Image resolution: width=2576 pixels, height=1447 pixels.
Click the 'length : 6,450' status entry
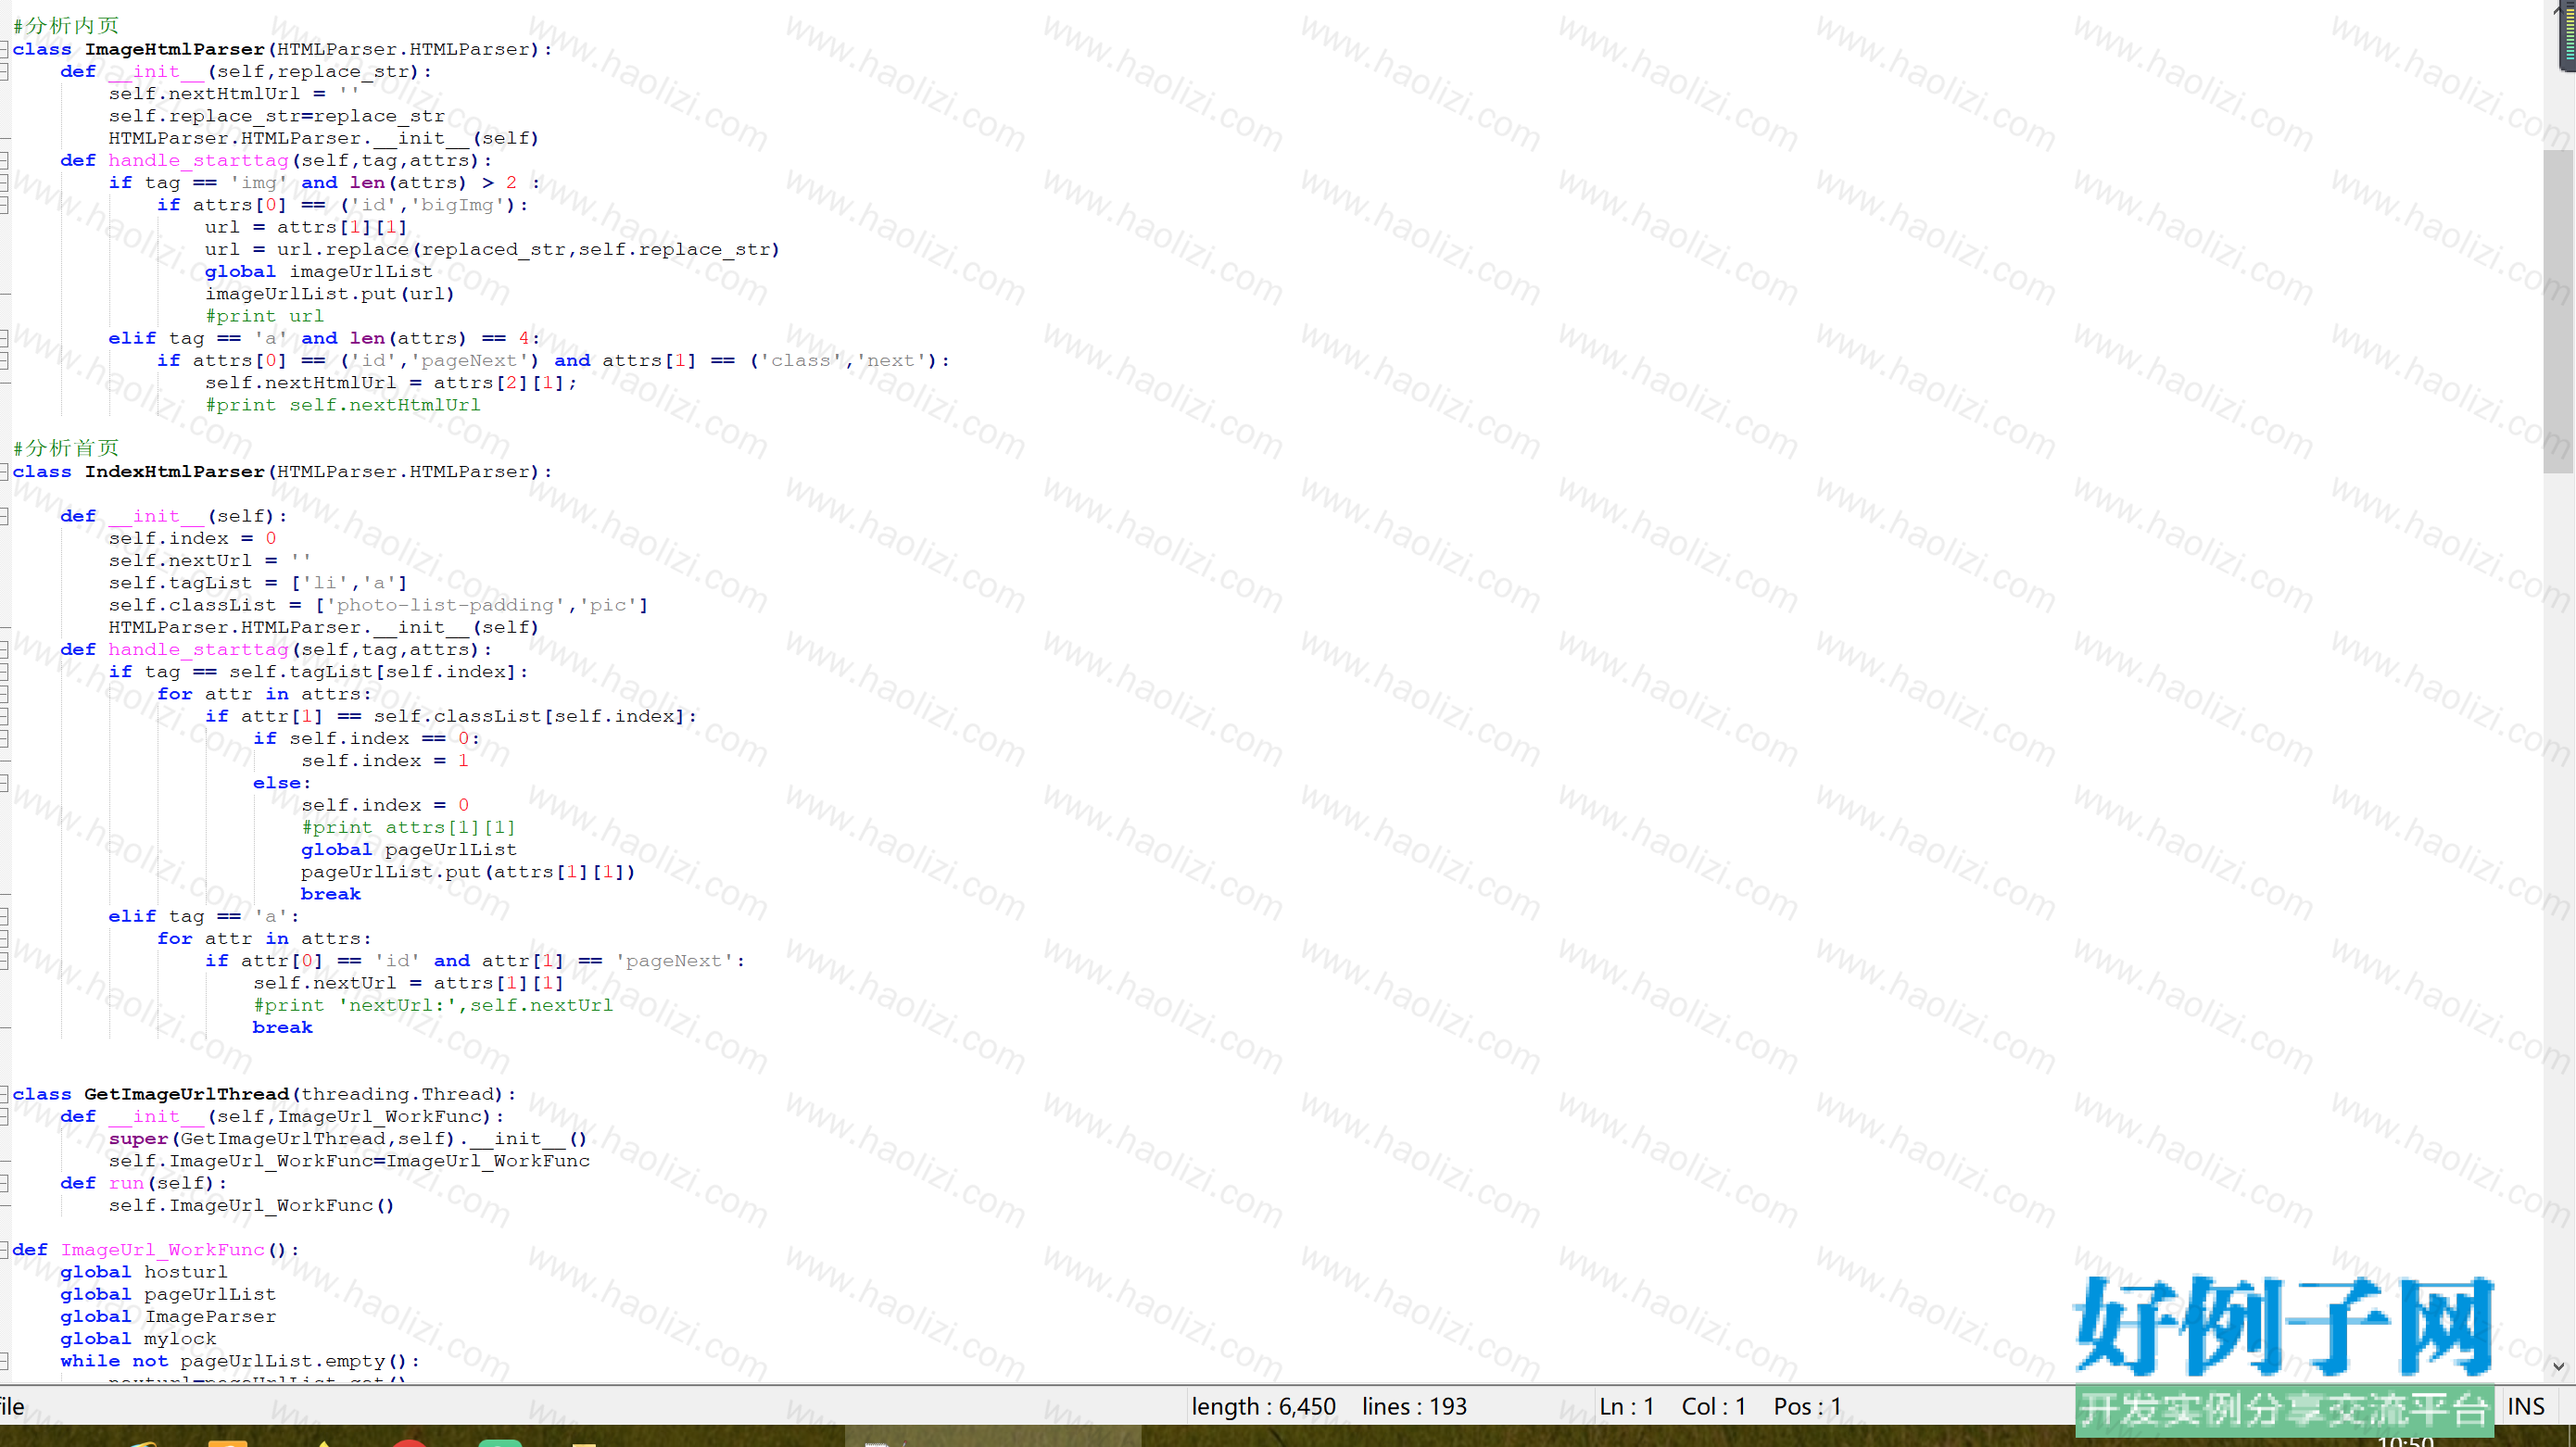(x=1264, y=1406)
